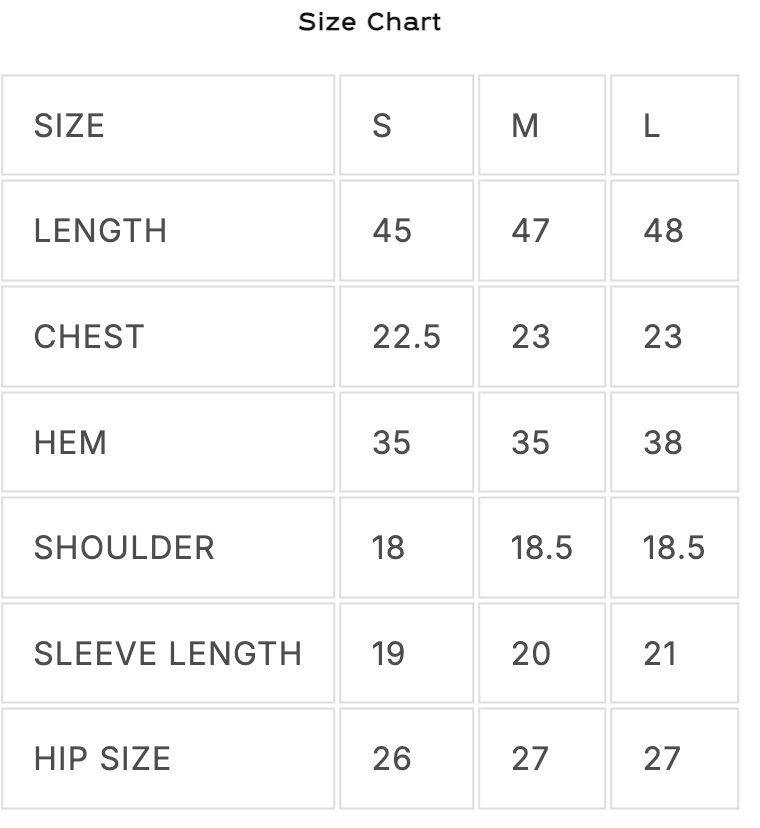The image size is (760, 828).
Task: Click sleeve length value 21 for size L
Action: coord(661,654)
